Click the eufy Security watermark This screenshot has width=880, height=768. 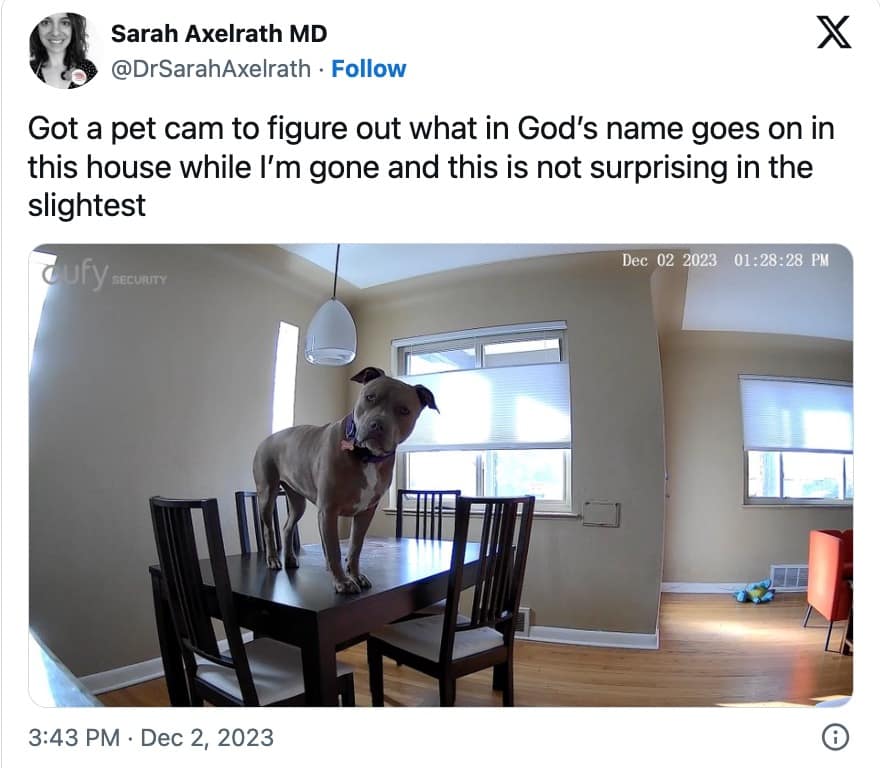(104, 274)
